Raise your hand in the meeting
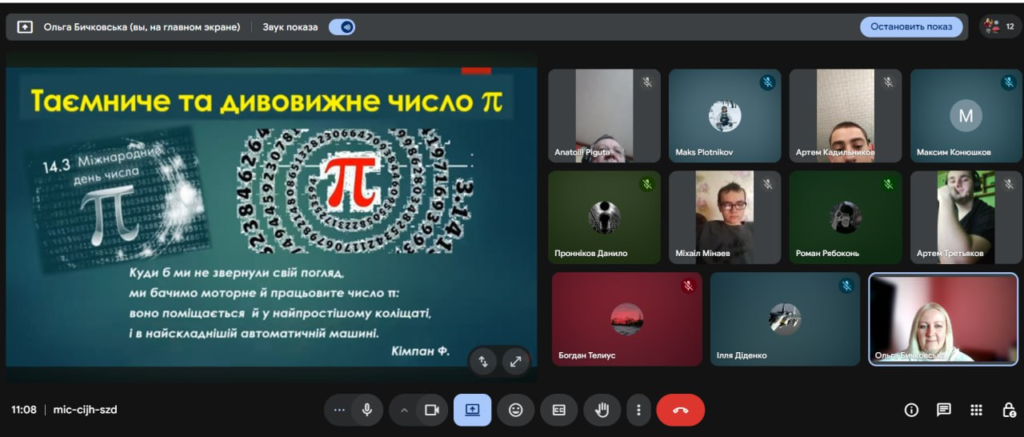The image size is (1024, 437). [x=602, y=410]
